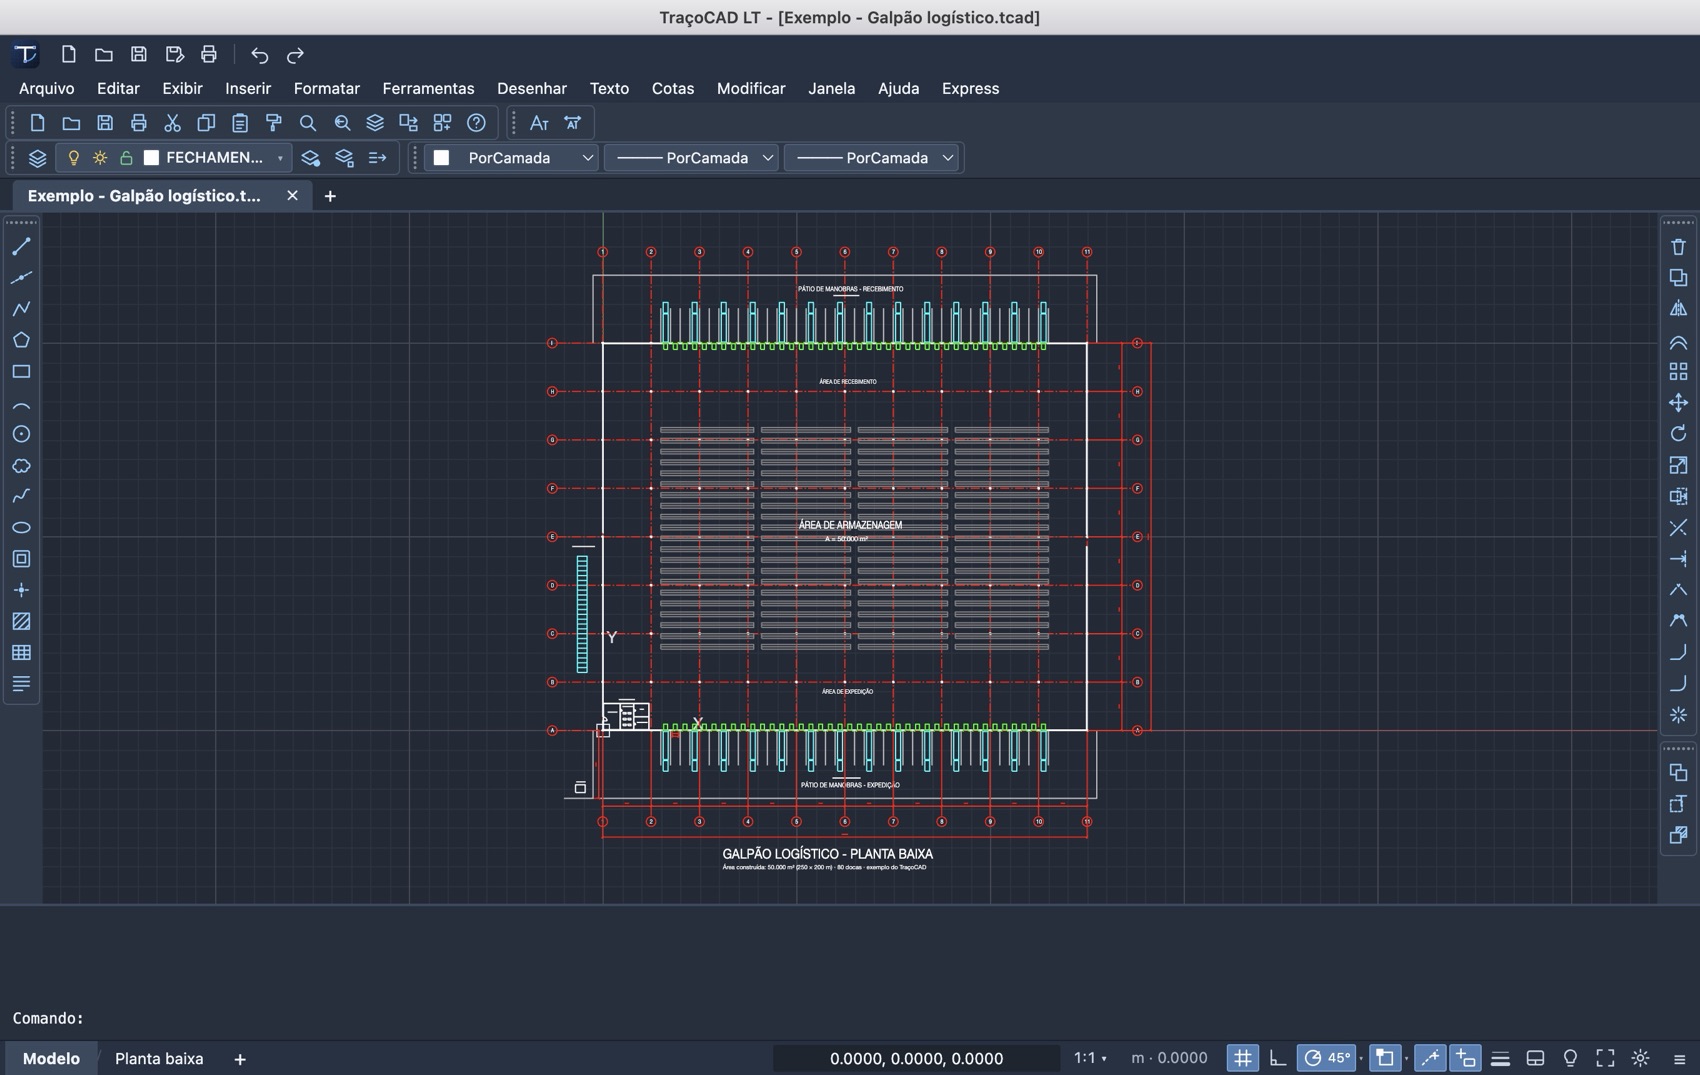Toggle grid display in status bar
Screen dimensions: 1700x1075
(1242, 1058)
